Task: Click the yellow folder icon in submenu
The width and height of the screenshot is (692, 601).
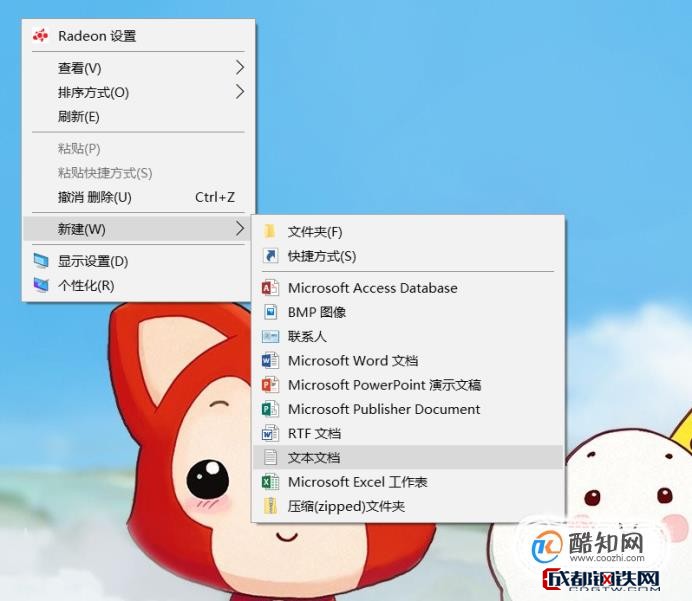Action: (270, 231)
